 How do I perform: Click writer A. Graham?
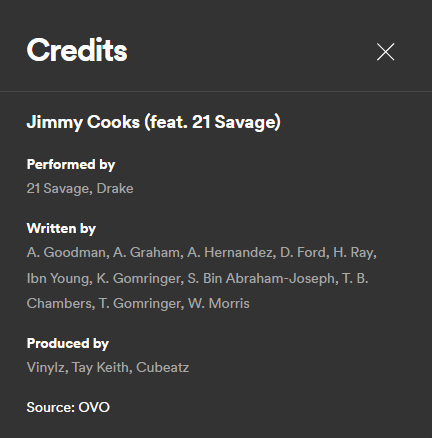click(147, 252)
